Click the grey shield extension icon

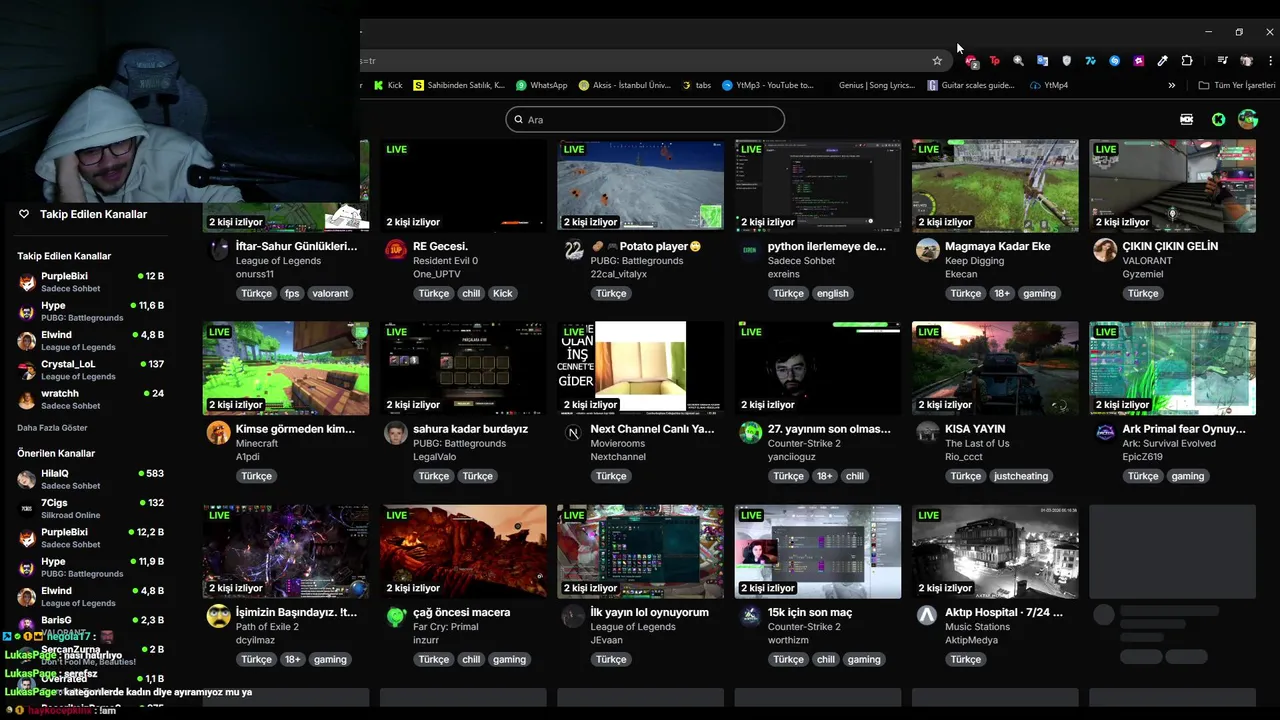1066,61
